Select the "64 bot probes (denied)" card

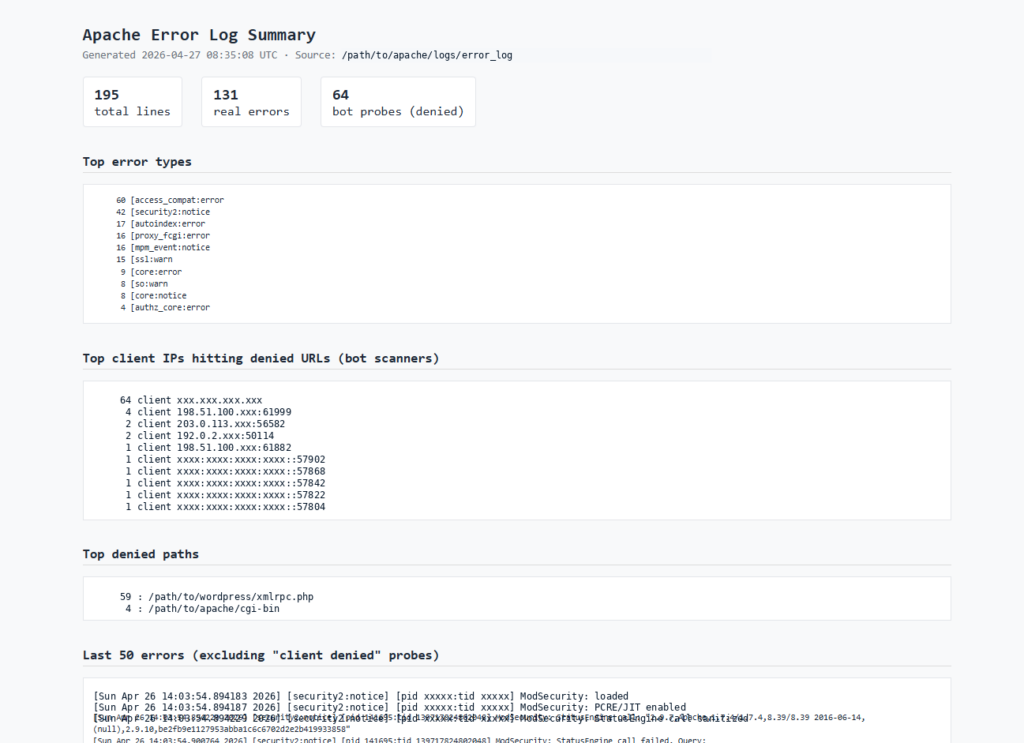(397, 101)
